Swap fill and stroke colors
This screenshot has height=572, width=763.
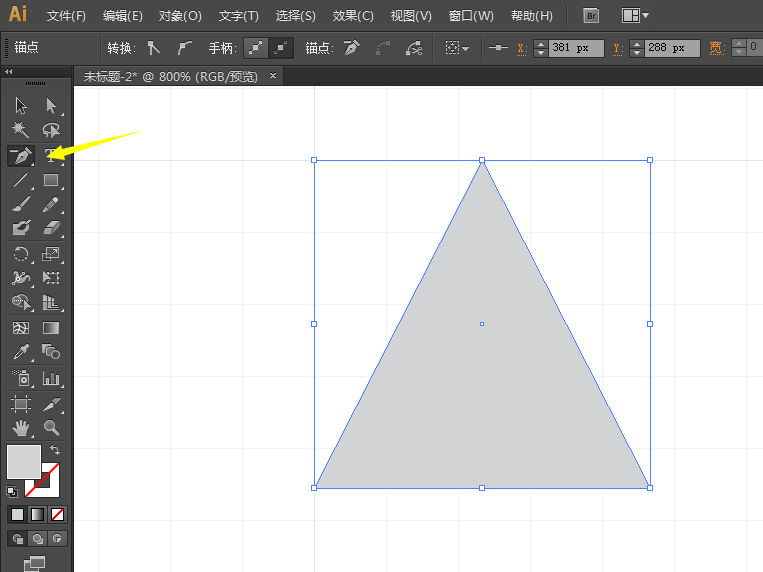point(55,450)
